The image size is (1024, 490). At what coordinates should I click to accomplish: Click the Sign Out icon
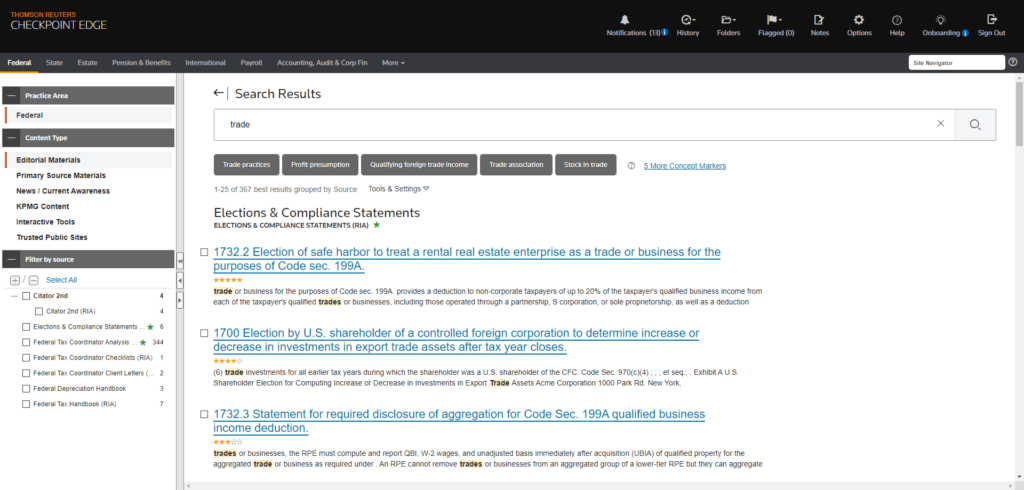pos(991,19)
